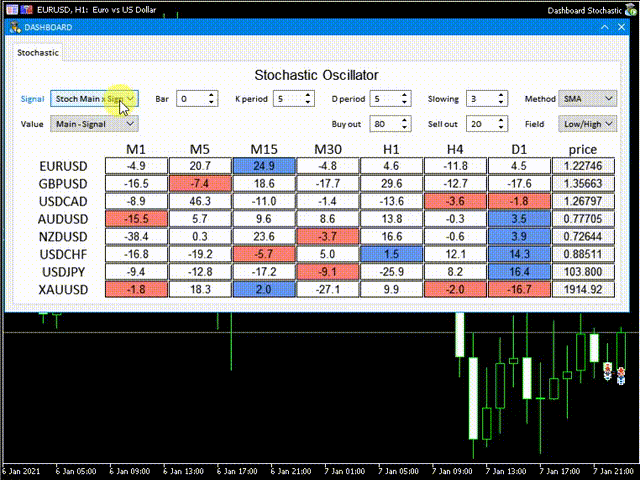The height and width of the screenshot is (480, 640).
Task: Increase the D period with up arrow
Action: 404,95
